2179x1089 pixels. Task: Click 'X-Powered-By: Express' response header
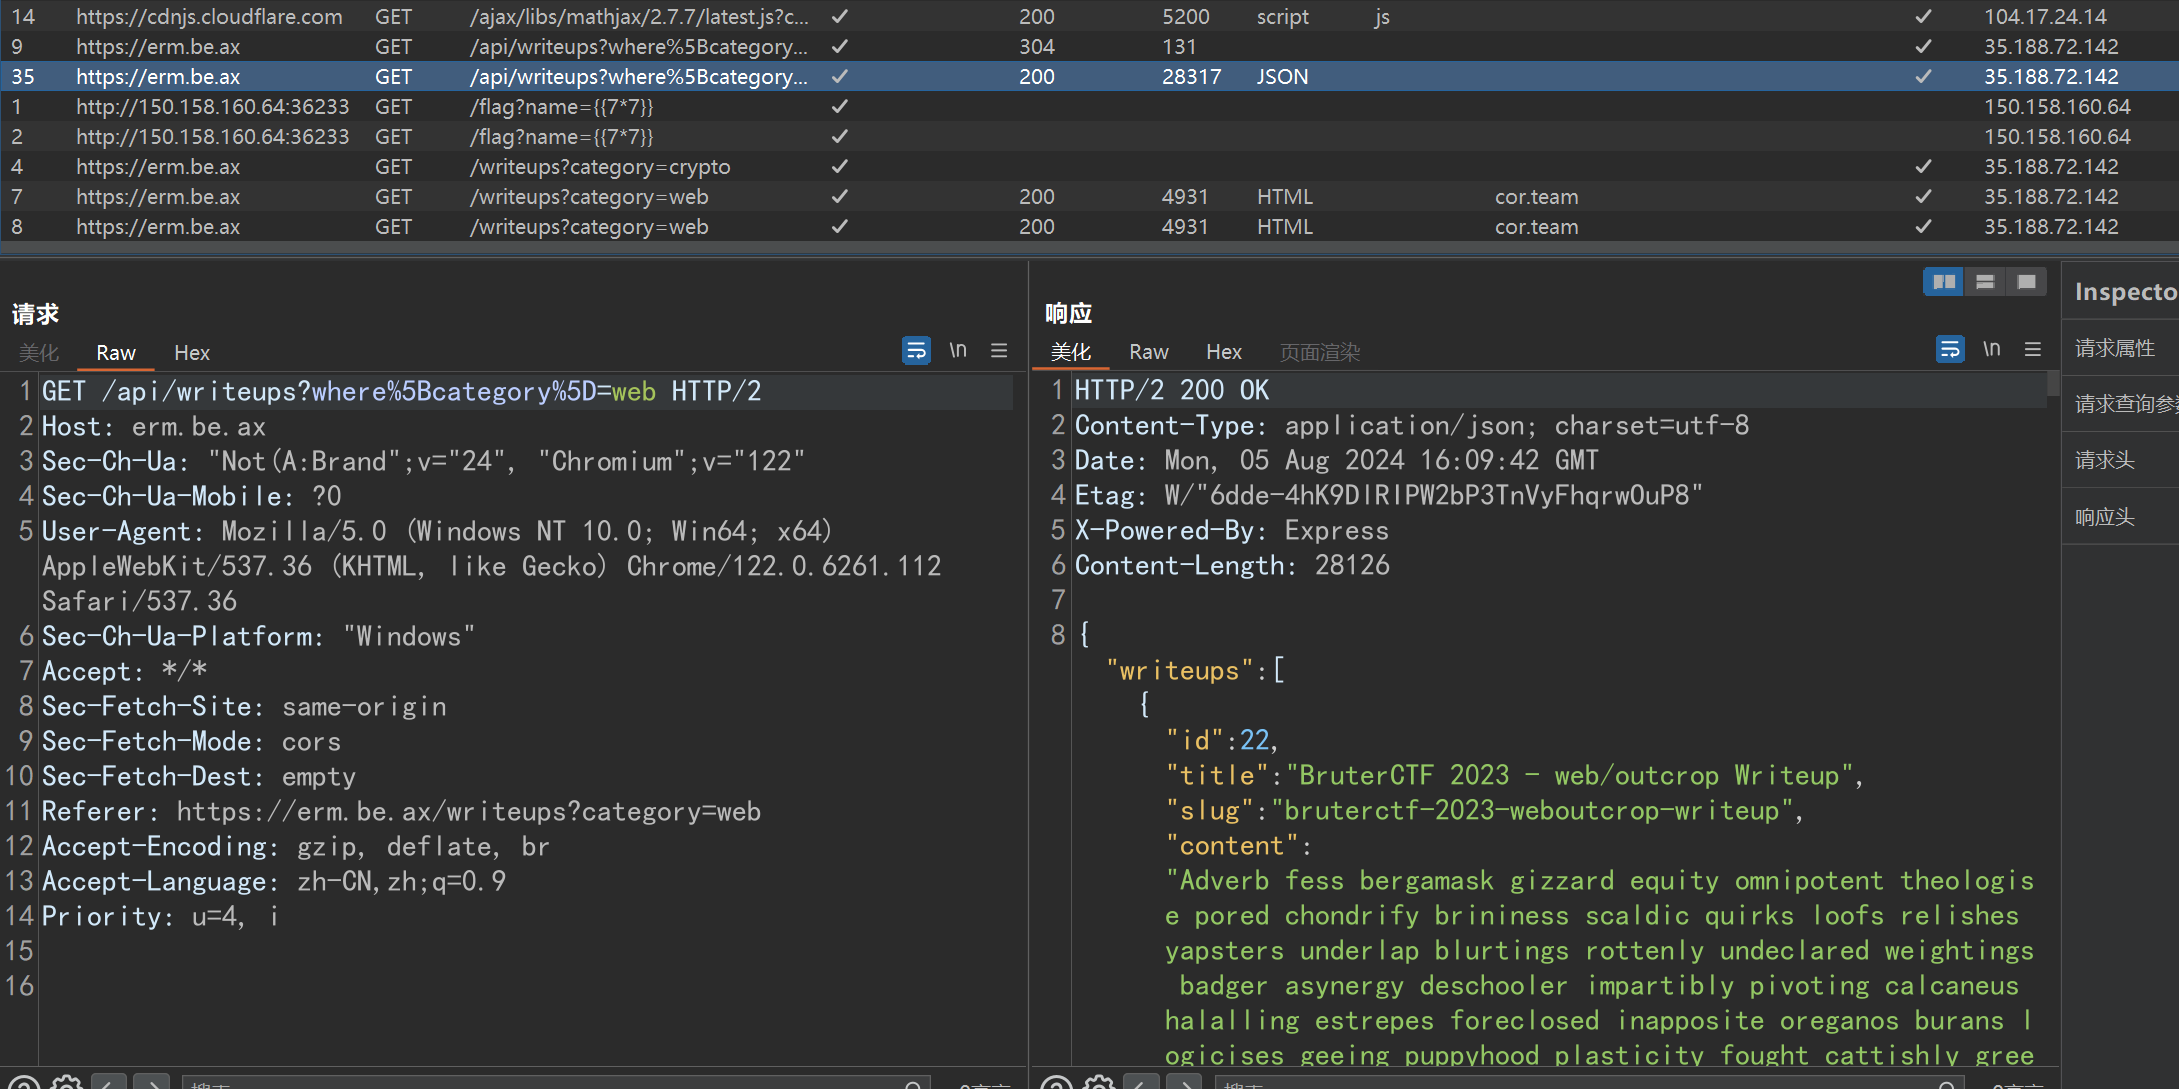(x=1232, y=530)
